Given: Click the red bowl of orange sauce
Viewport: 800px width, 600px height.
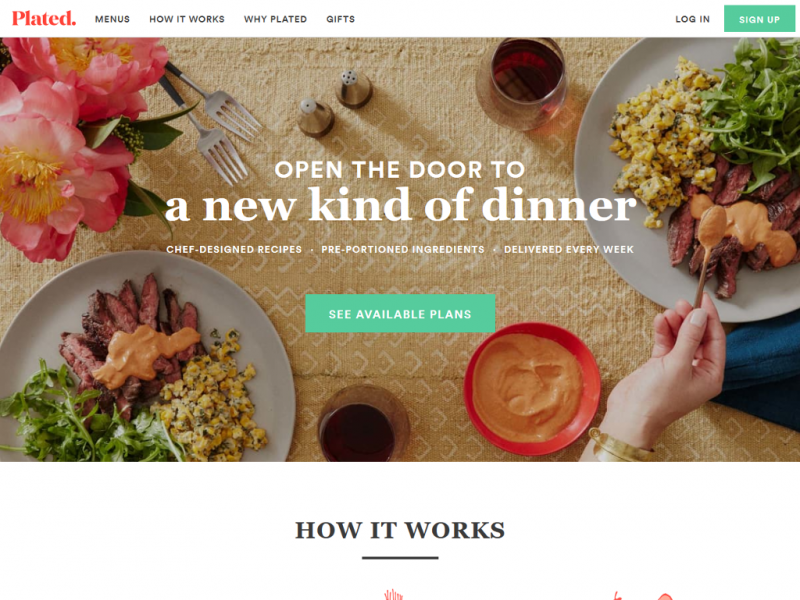Looking at the screenshot, I should coord(532,389).
